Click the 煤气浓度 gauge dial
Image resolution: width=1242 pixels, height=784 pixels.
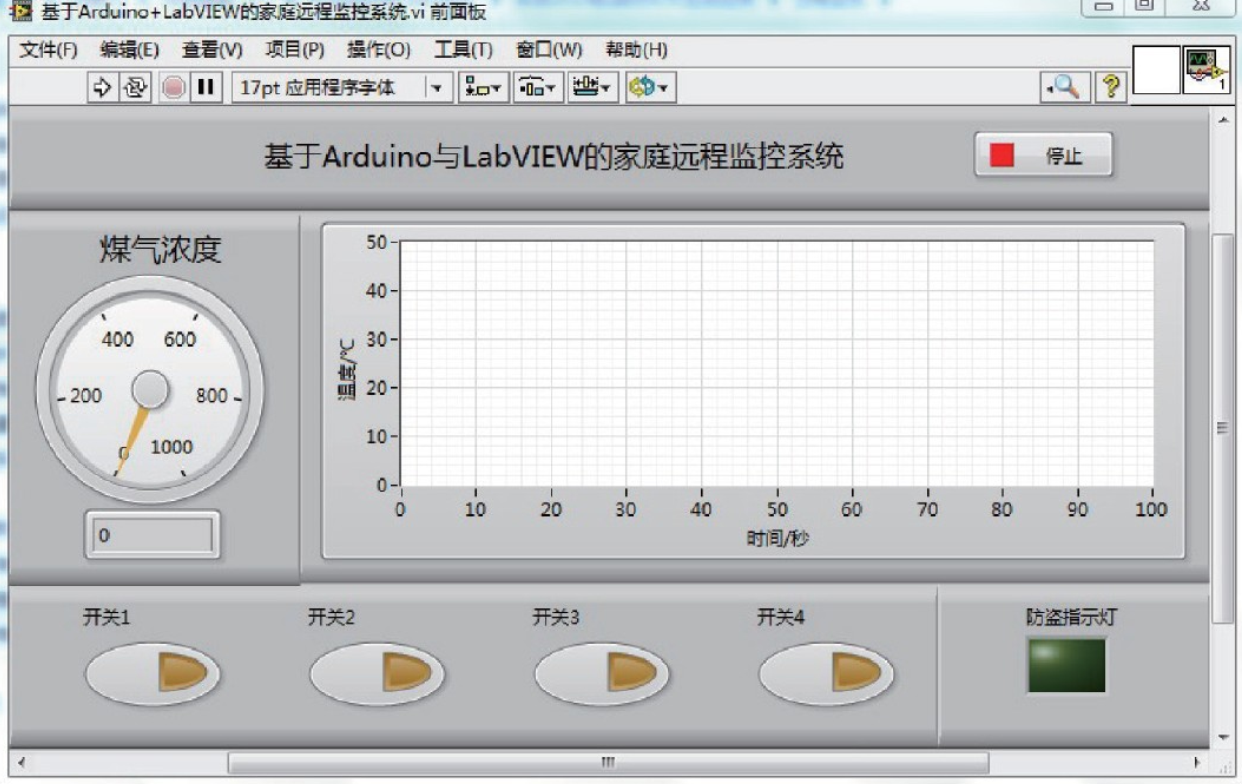click(x=150, y=390)
